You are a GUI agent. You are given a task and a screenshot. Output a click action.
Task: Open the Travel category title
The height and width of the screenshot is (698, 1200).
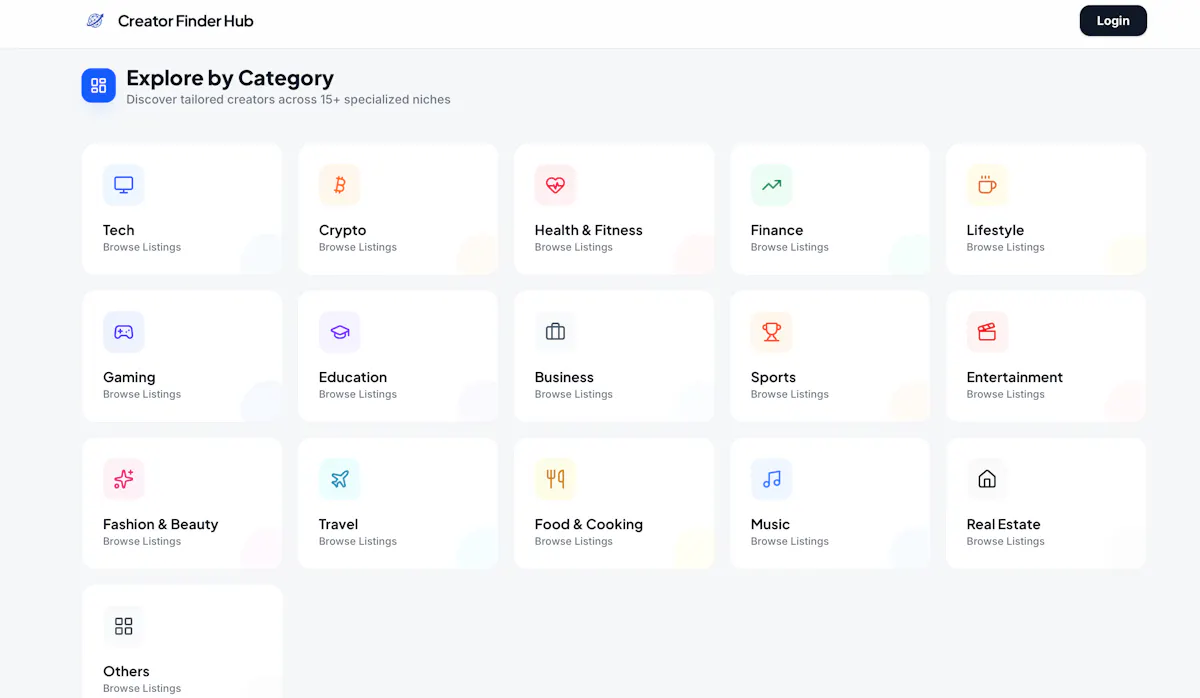(339, 524)
